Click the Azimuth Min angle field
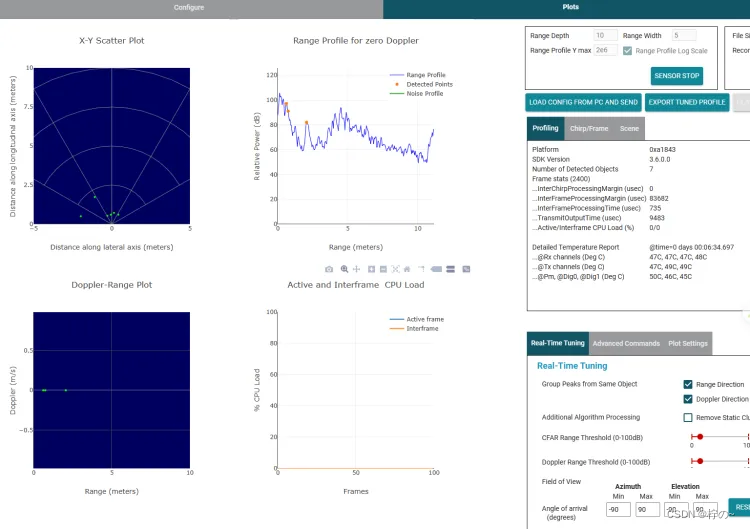Image resolution: width=750 pixels, height=529 pixels. [618, 509]
